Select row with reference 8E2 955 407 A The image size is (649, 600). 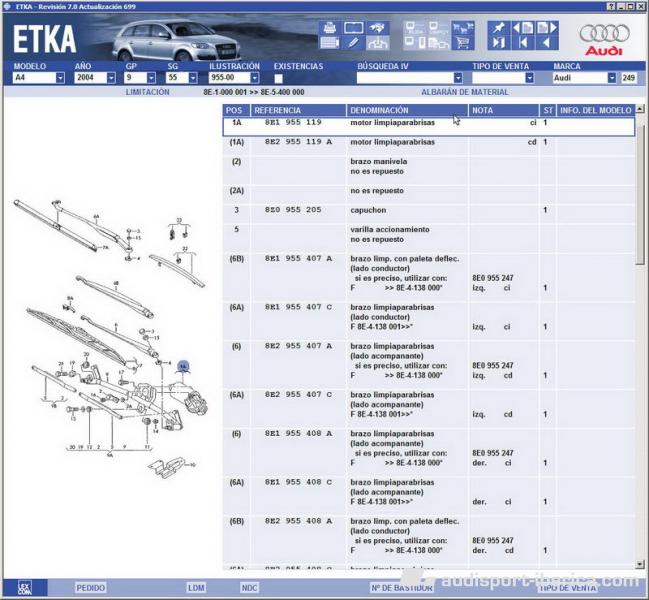coord(429,365)
